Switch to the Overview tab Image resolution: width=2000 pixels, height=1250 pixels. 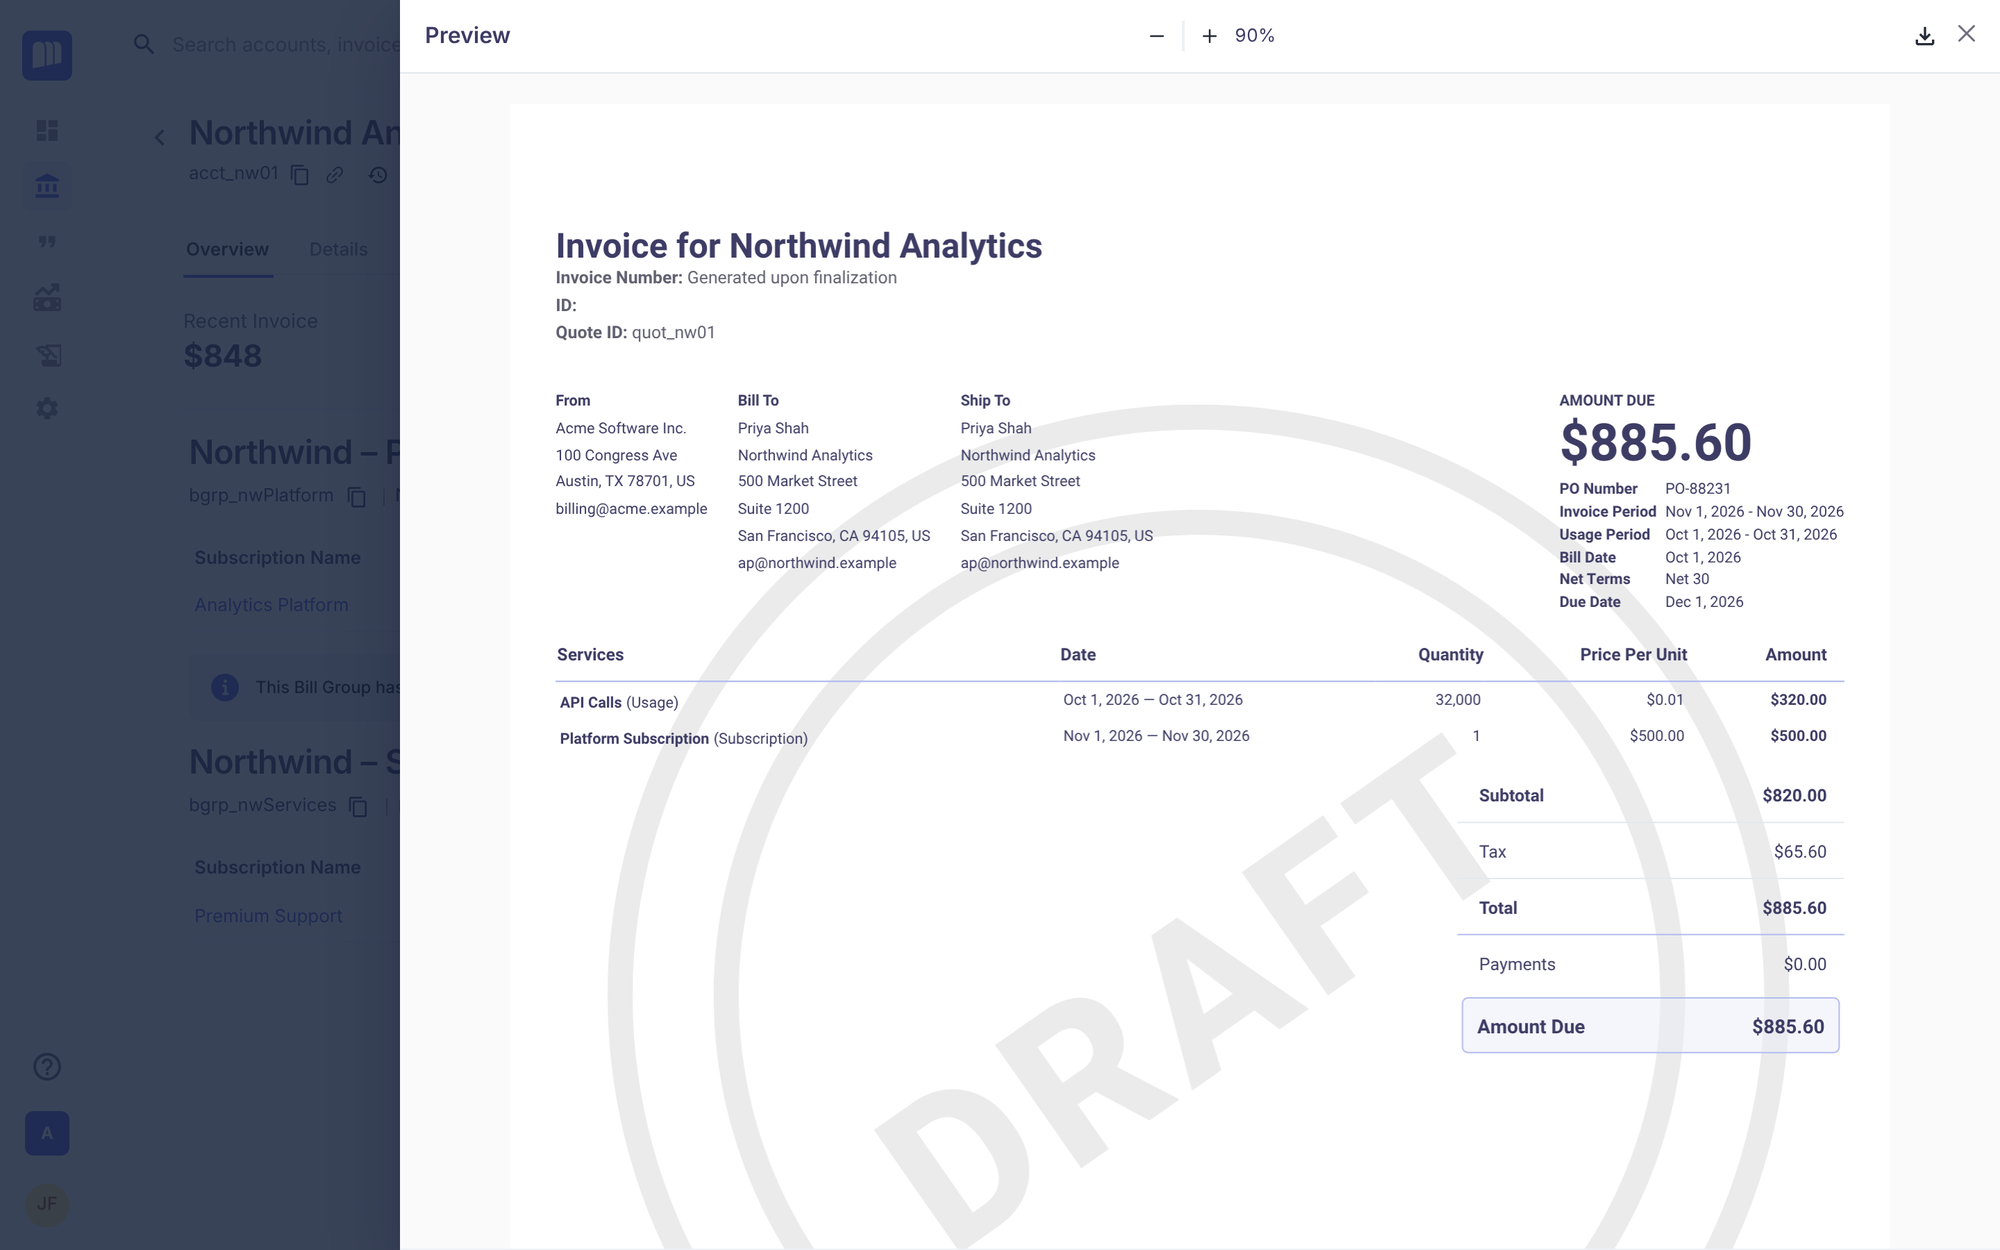[227, 249]
